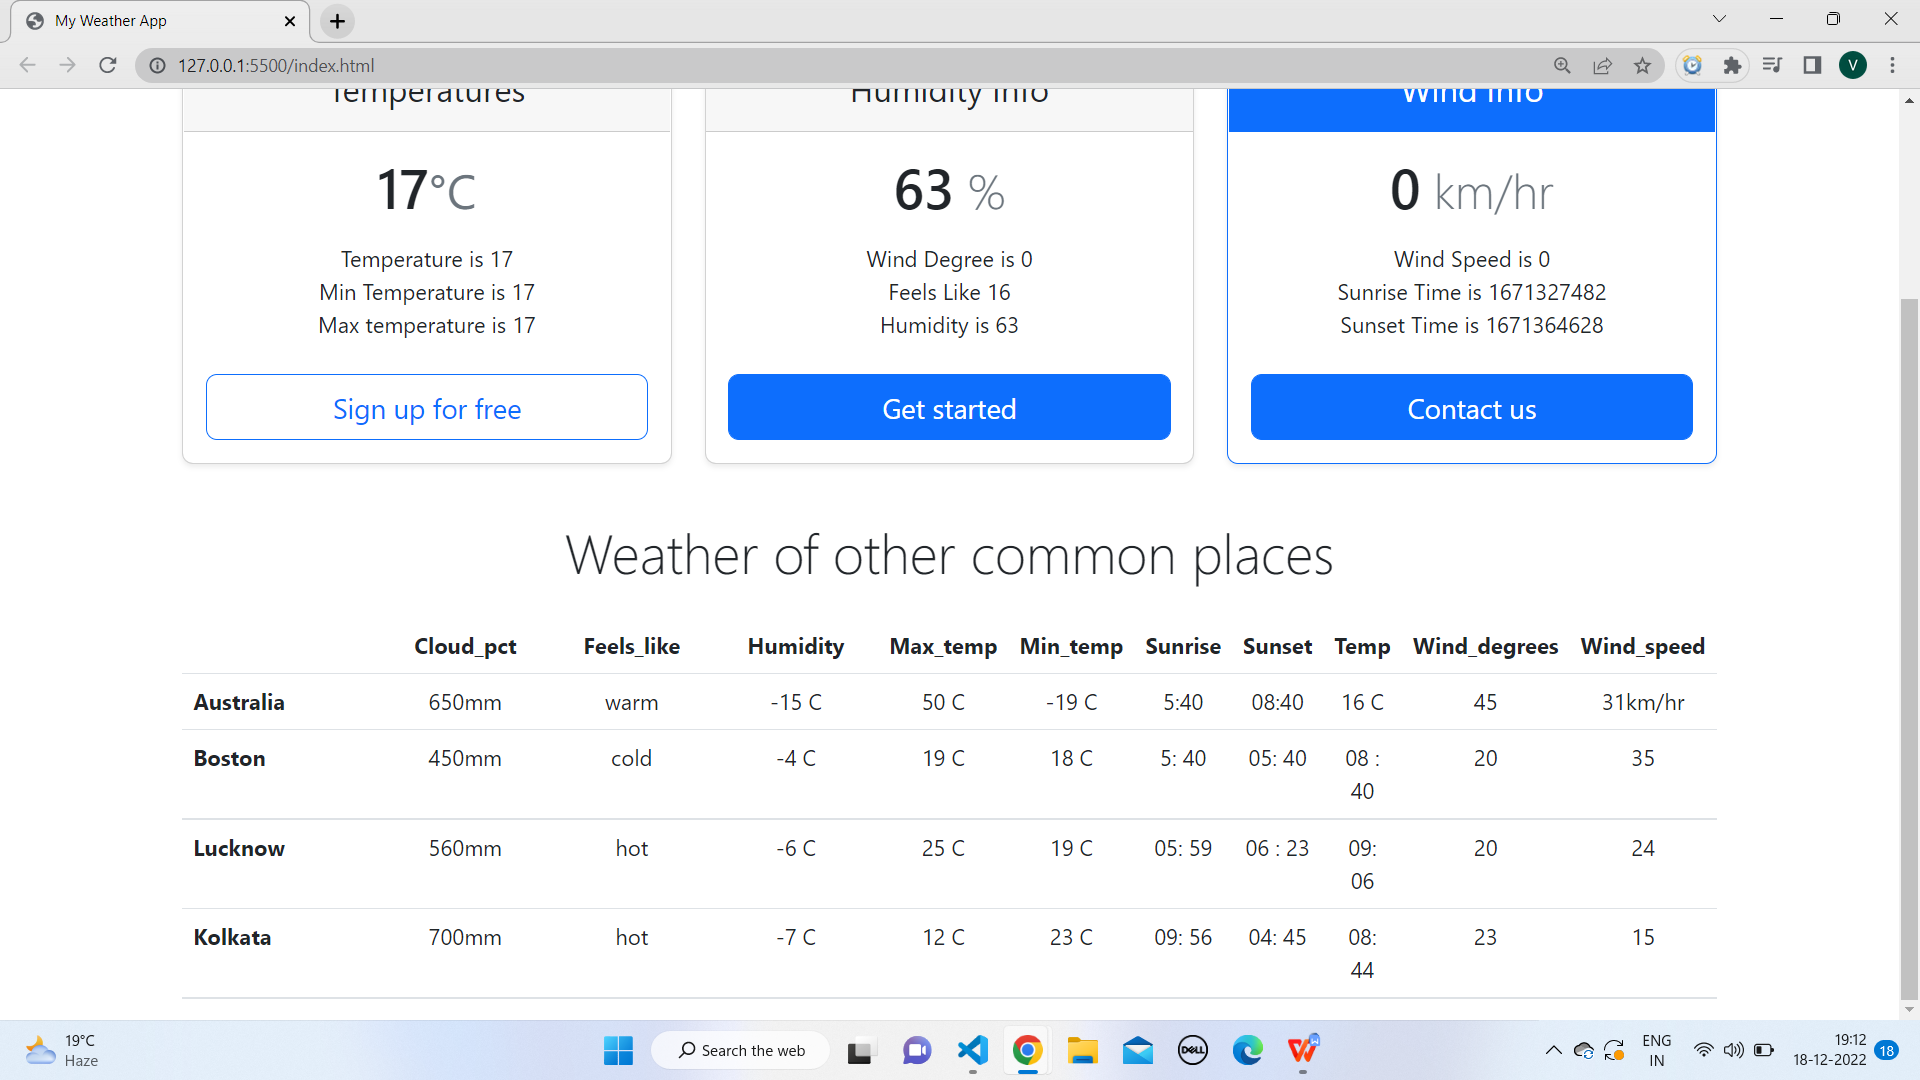Toggle the Chrome side panel
Screen dimensions: 1920x1080
point(1812,65)
